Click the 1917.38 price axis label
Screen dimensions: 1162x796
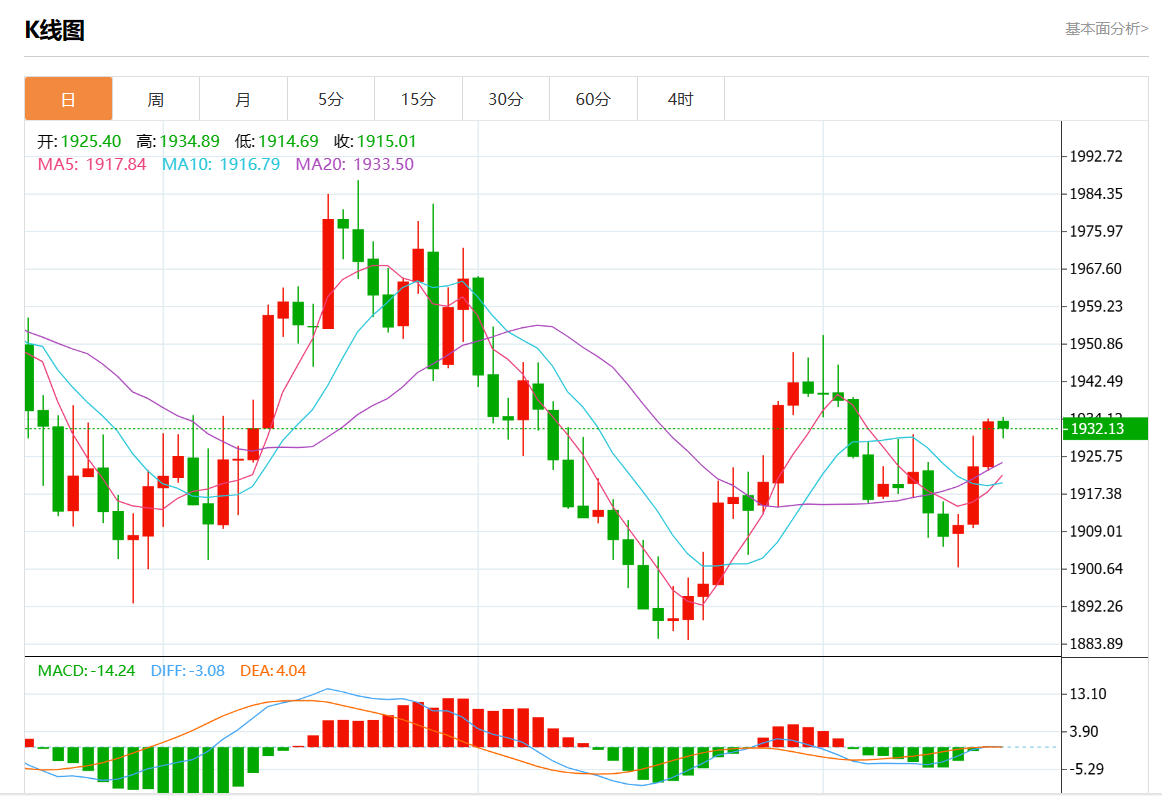tap(1095, 494)
